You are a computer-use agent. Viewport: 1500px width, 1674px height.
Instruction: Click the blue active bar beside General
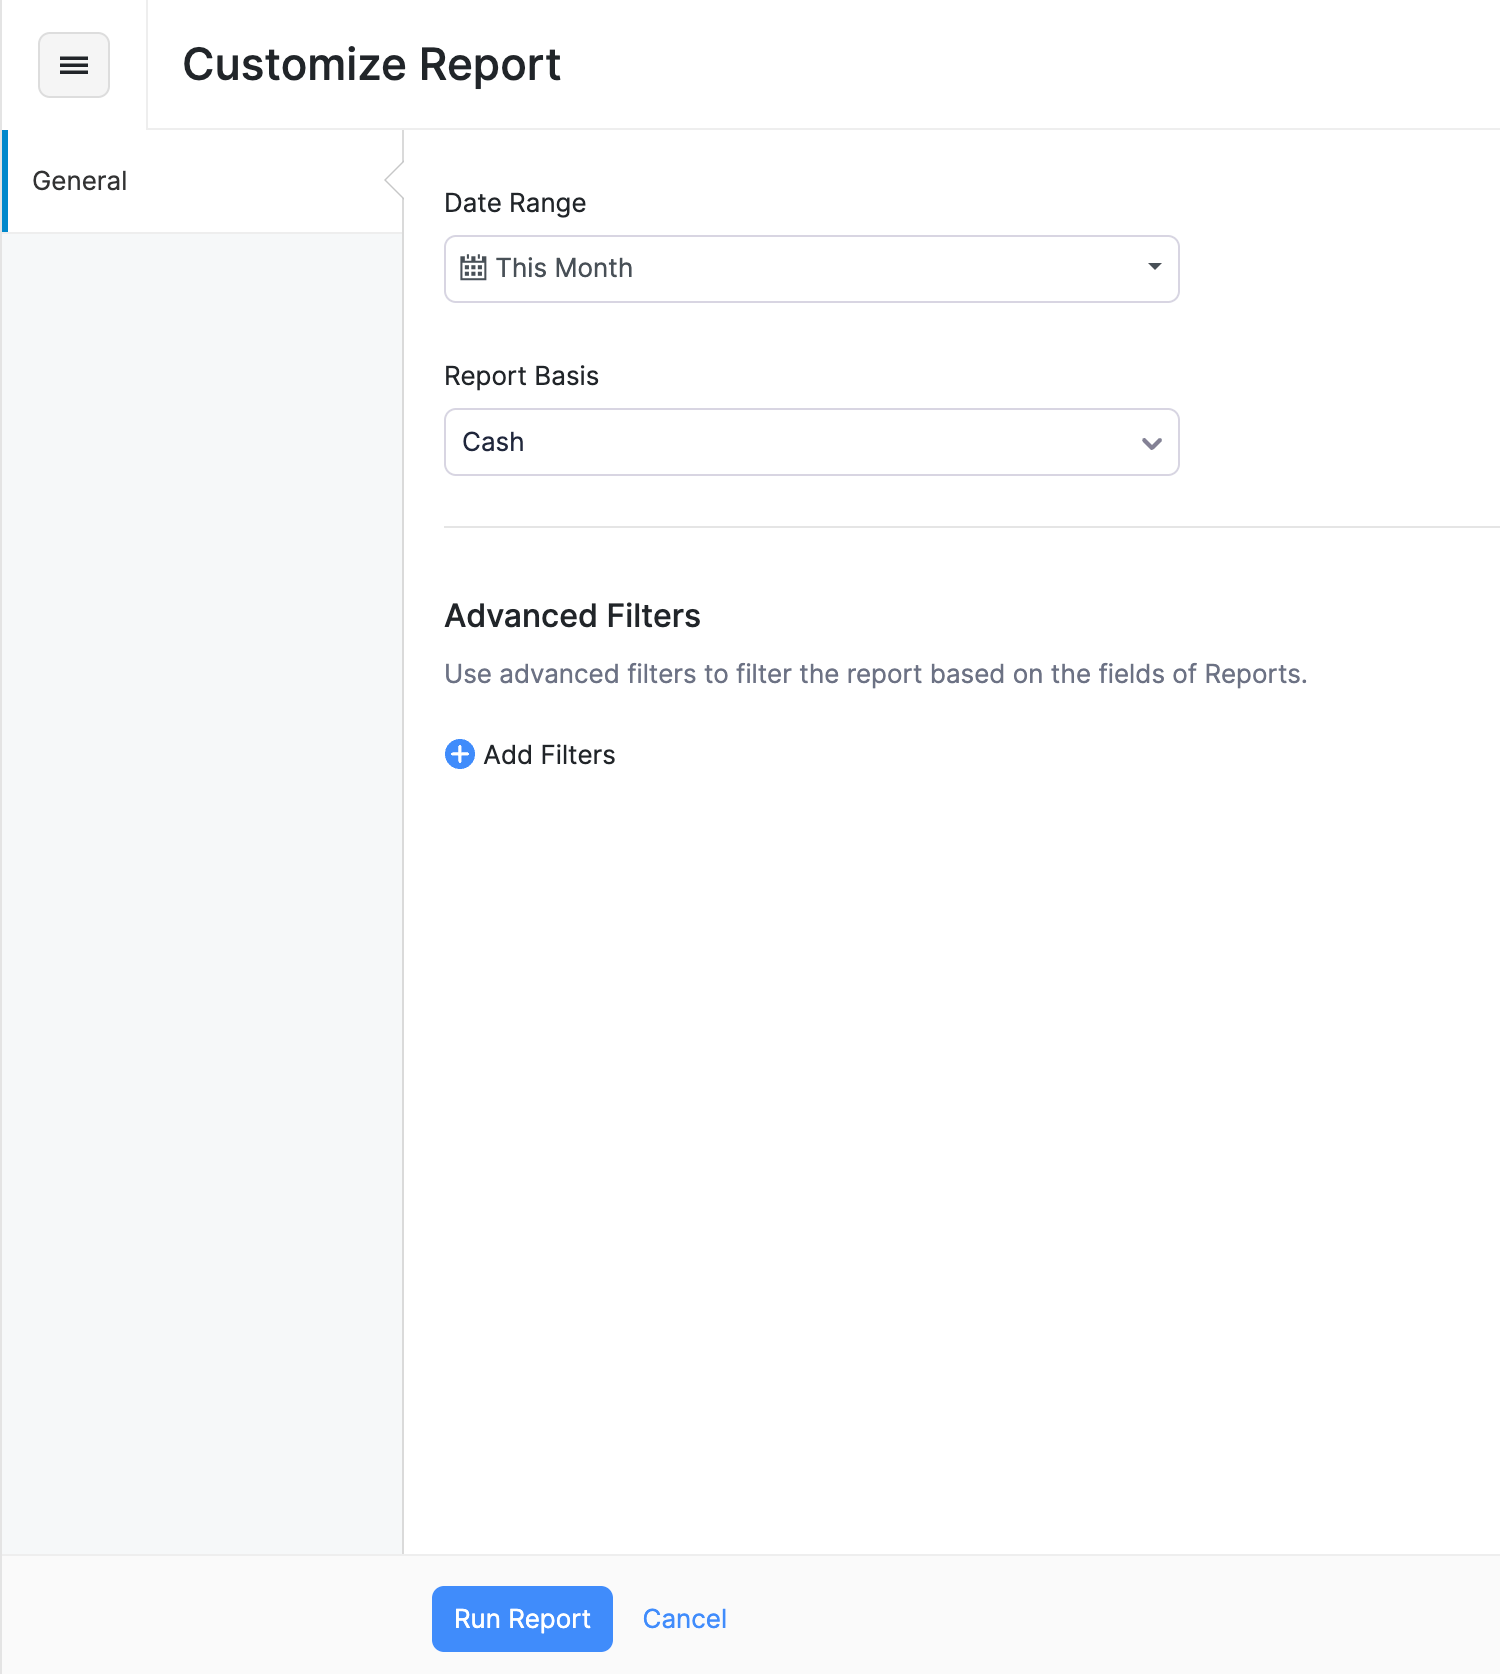click(5, 181)
